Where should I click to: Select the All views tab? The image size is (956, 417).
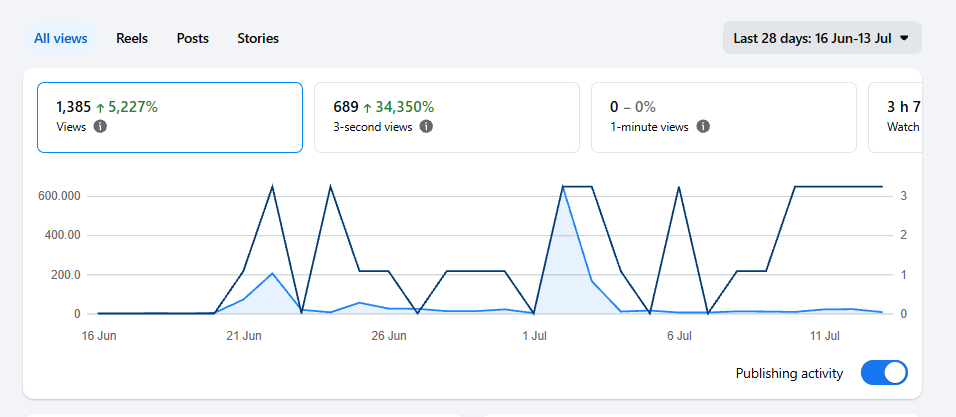tap(60, 38)
